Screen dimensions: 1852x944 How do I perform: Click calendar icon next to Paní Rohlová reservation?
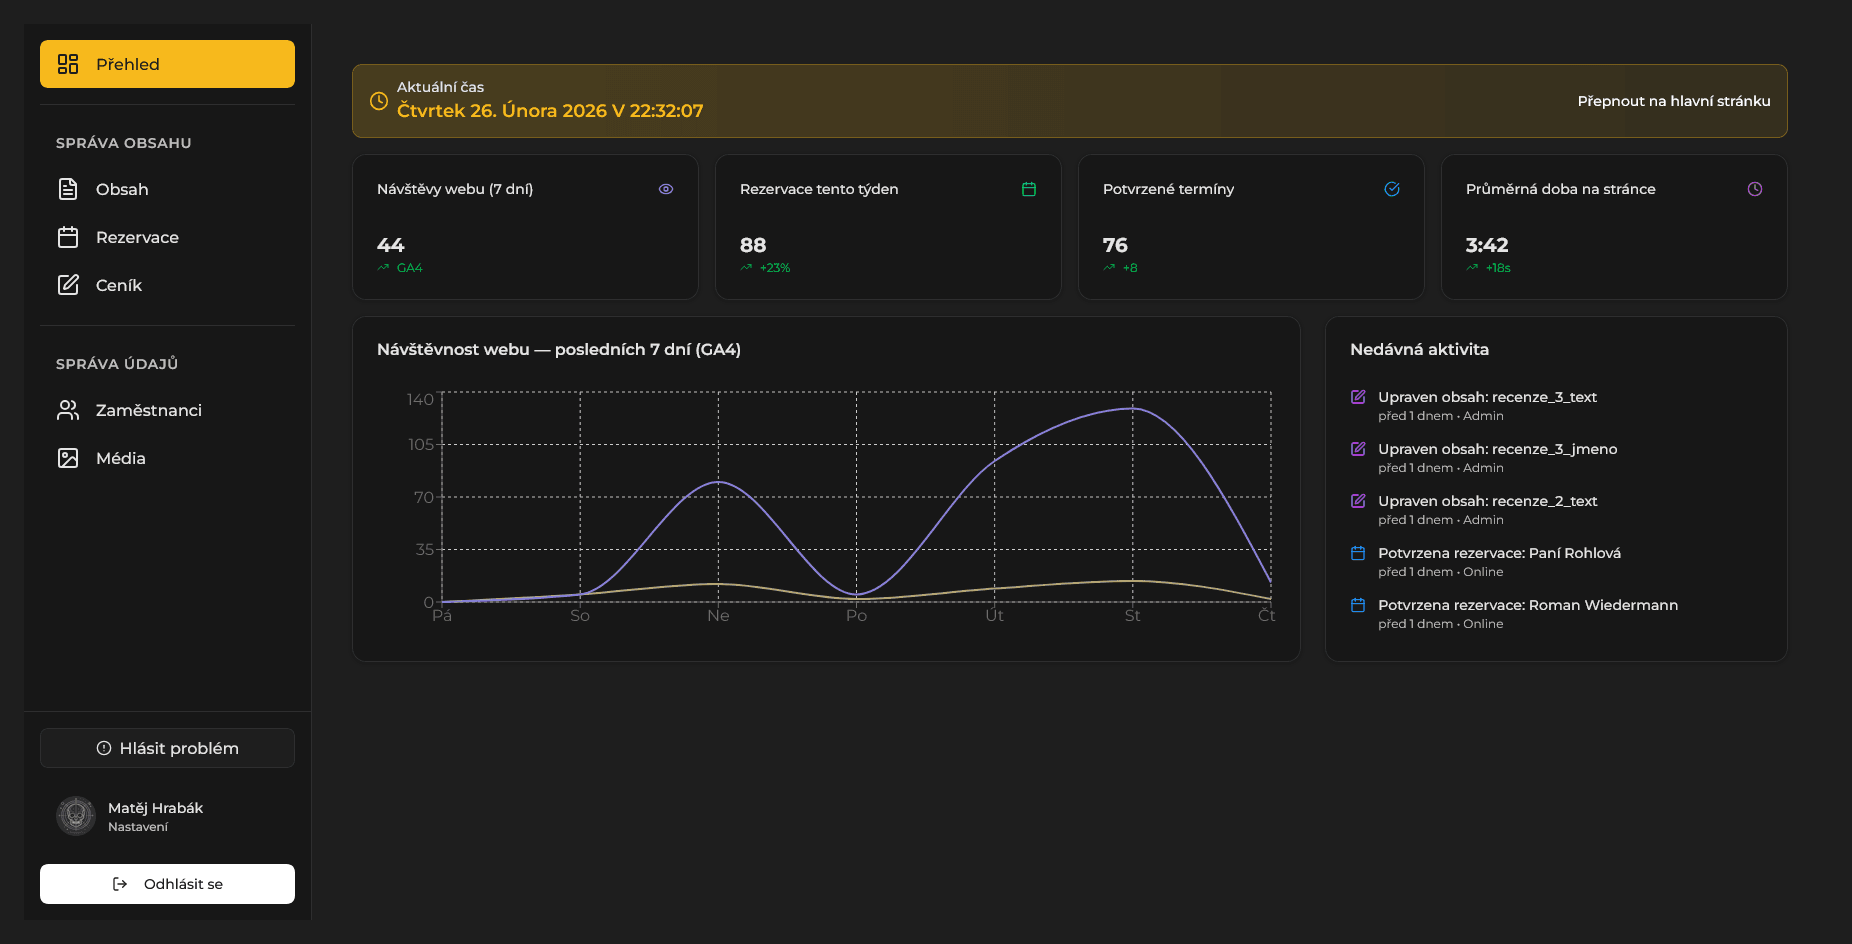(x=1358, y=553)
